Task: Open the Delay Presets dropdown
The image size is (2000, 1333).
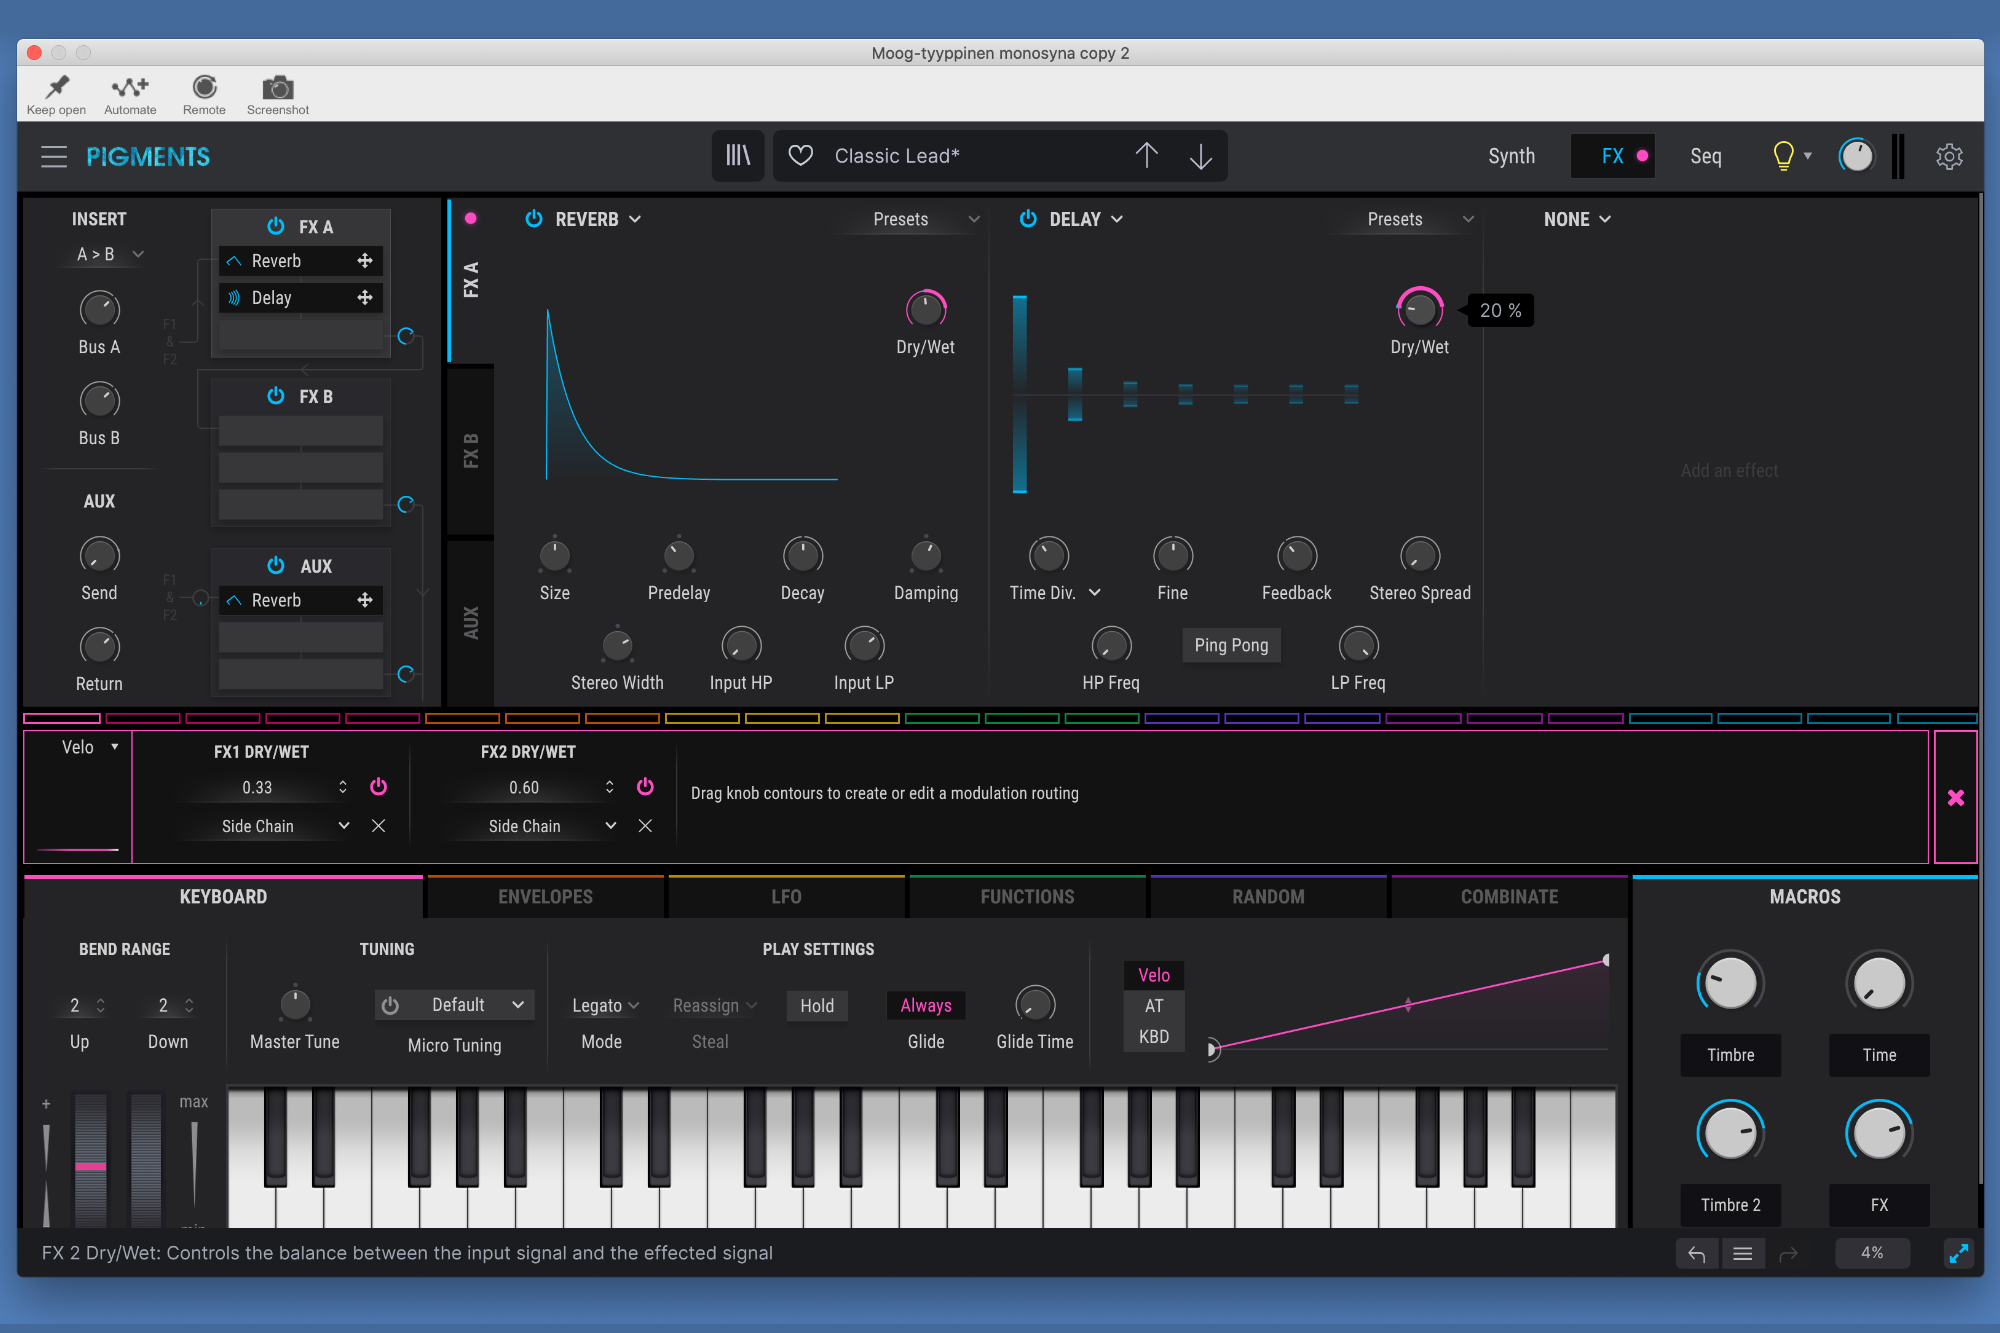Action: coord(1419,219)
